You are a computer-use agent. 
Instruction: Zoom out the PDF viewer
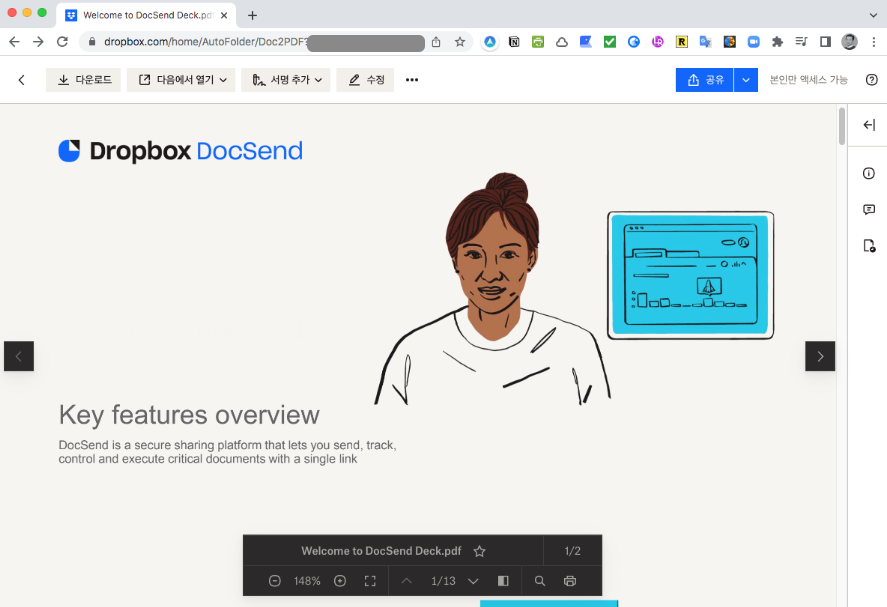[274, 581]
